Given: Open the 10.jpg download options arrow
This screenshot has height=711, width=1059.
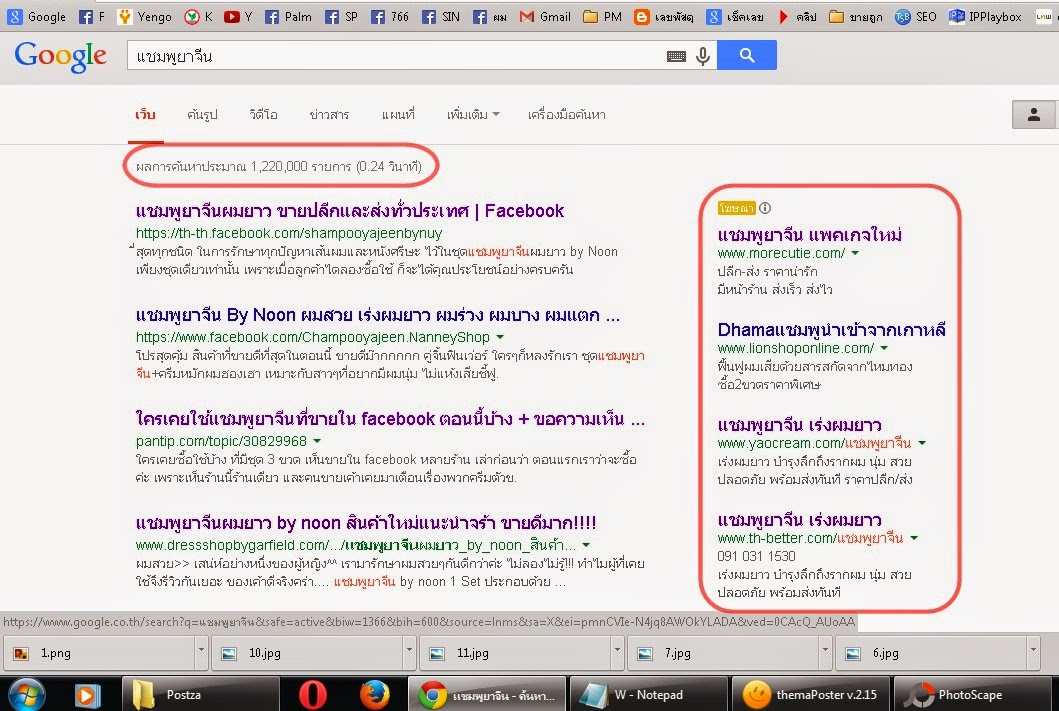Looking at the screenshot, I should click(x=409, y=650).
